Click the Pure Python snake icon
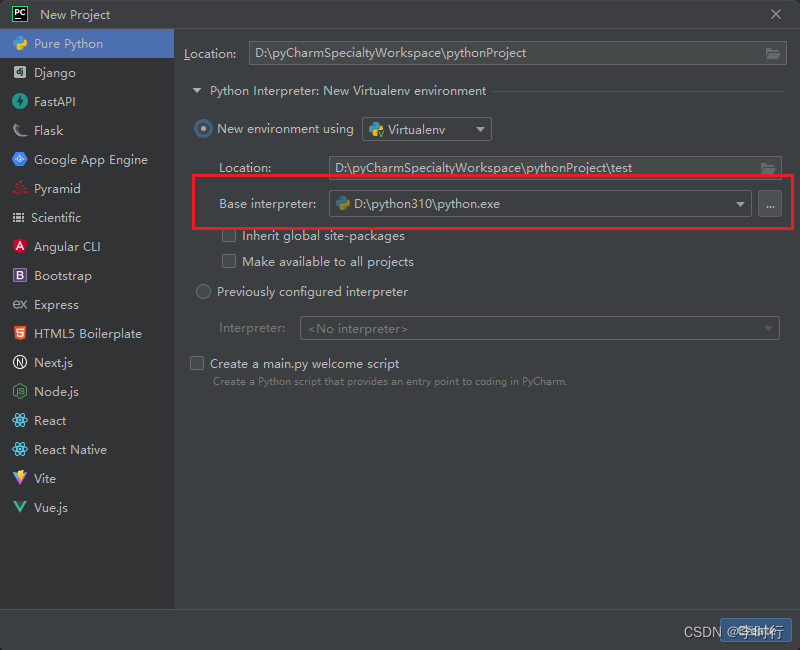 (x=20, y=43)
